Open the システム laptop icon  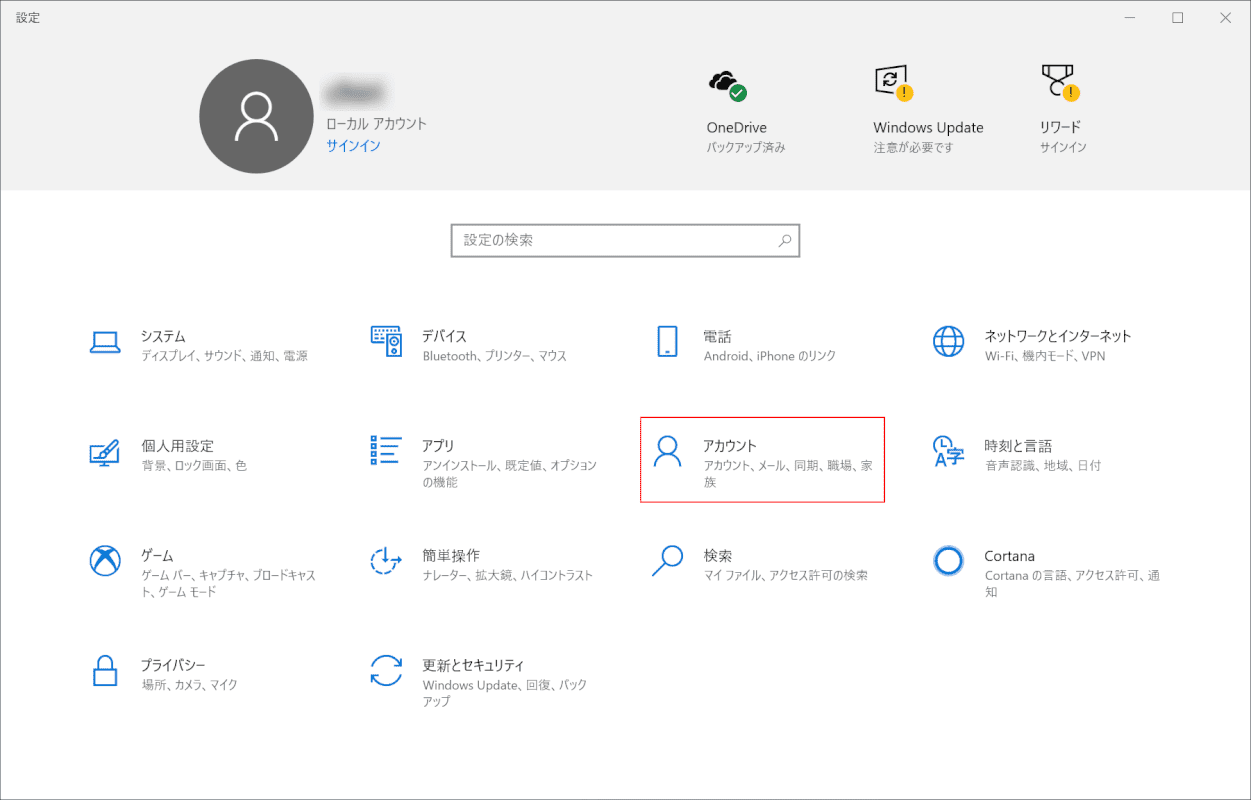tap(104, 342)
